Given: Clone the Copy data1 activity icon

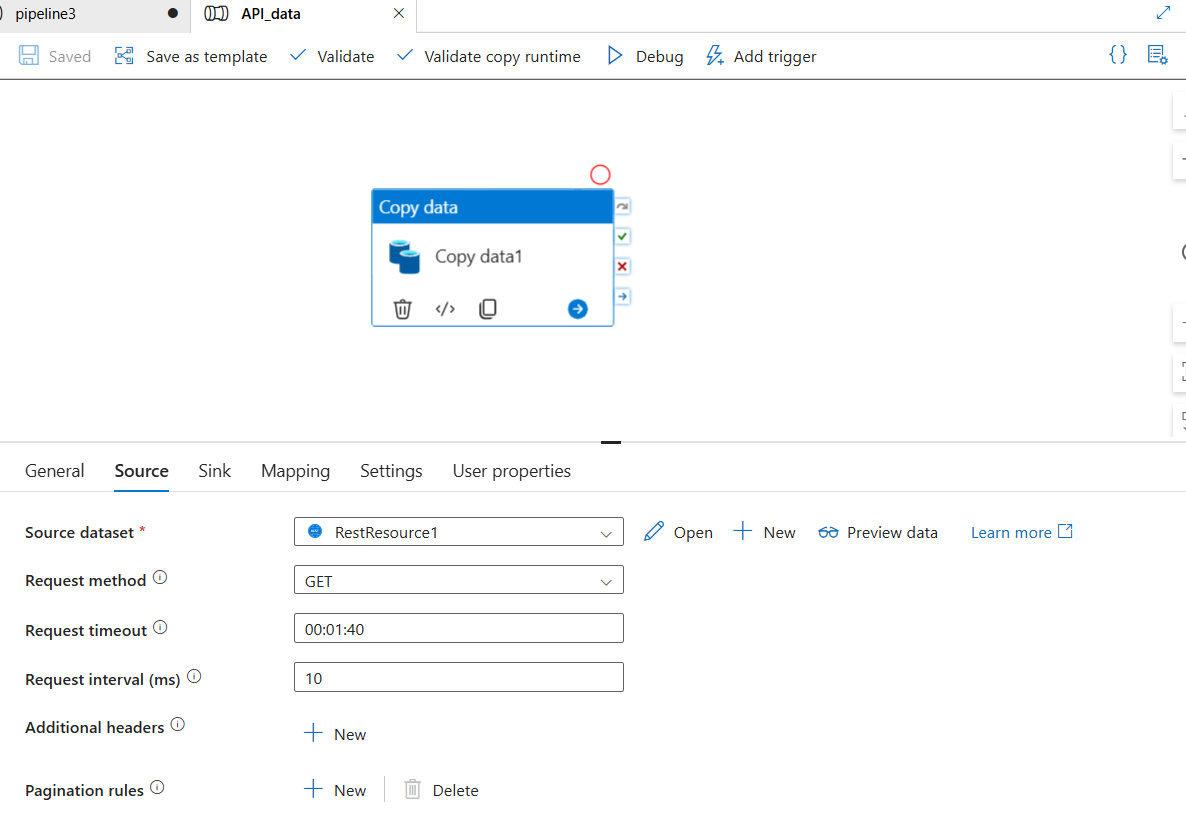Looking at the screenshot, I should pyautogui.click(x=488, y=309).
